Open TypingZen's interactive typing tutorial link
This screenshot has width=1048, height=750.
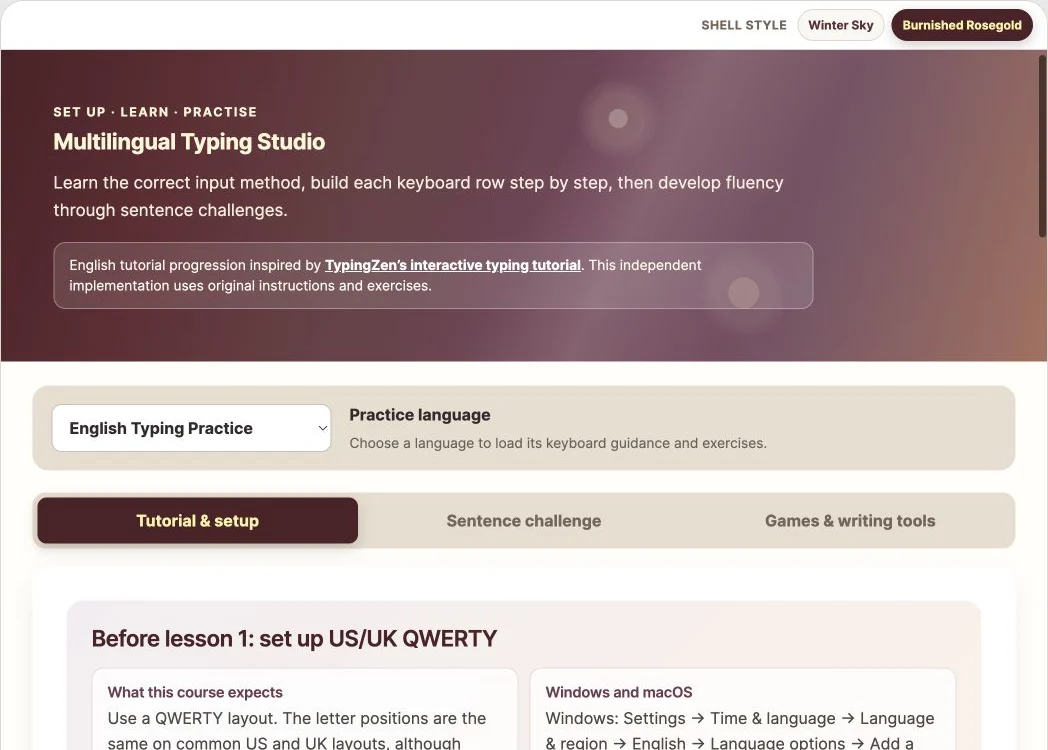(452, 265)
